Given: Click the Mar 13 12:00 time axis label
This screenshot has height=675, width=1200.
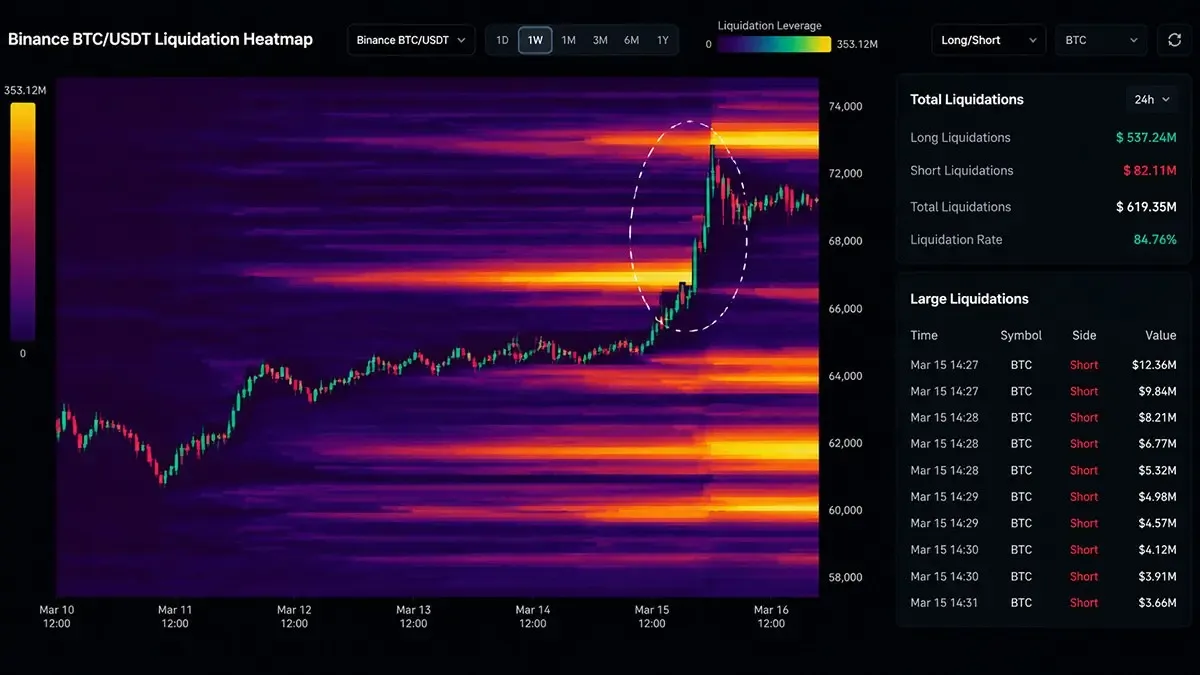Looking at the screenshot, I should click(413, 616).
